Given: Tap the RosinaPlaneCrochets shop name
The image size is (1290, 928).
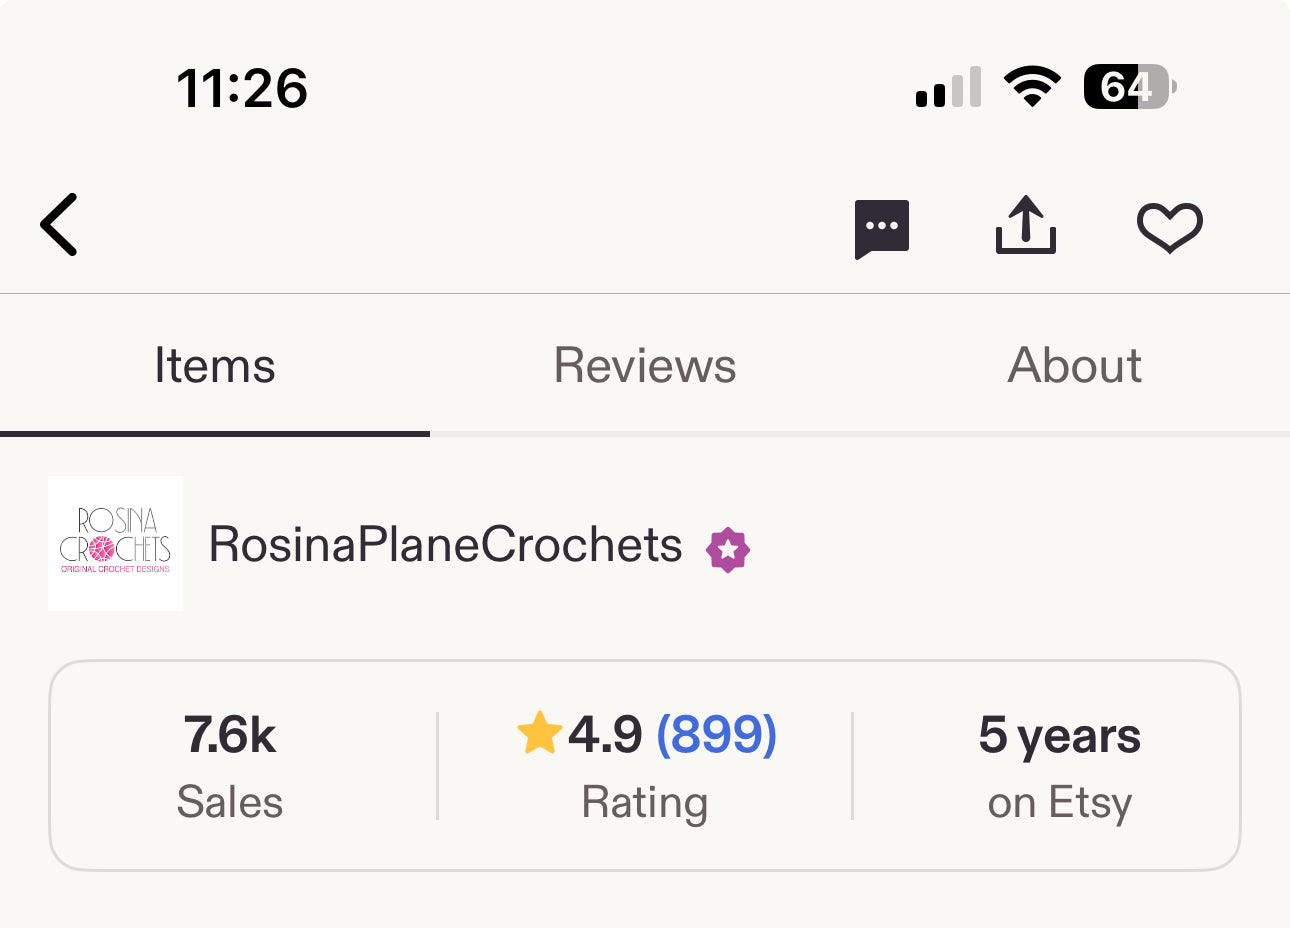Looking at the screenshot, I should click(445, 546).
